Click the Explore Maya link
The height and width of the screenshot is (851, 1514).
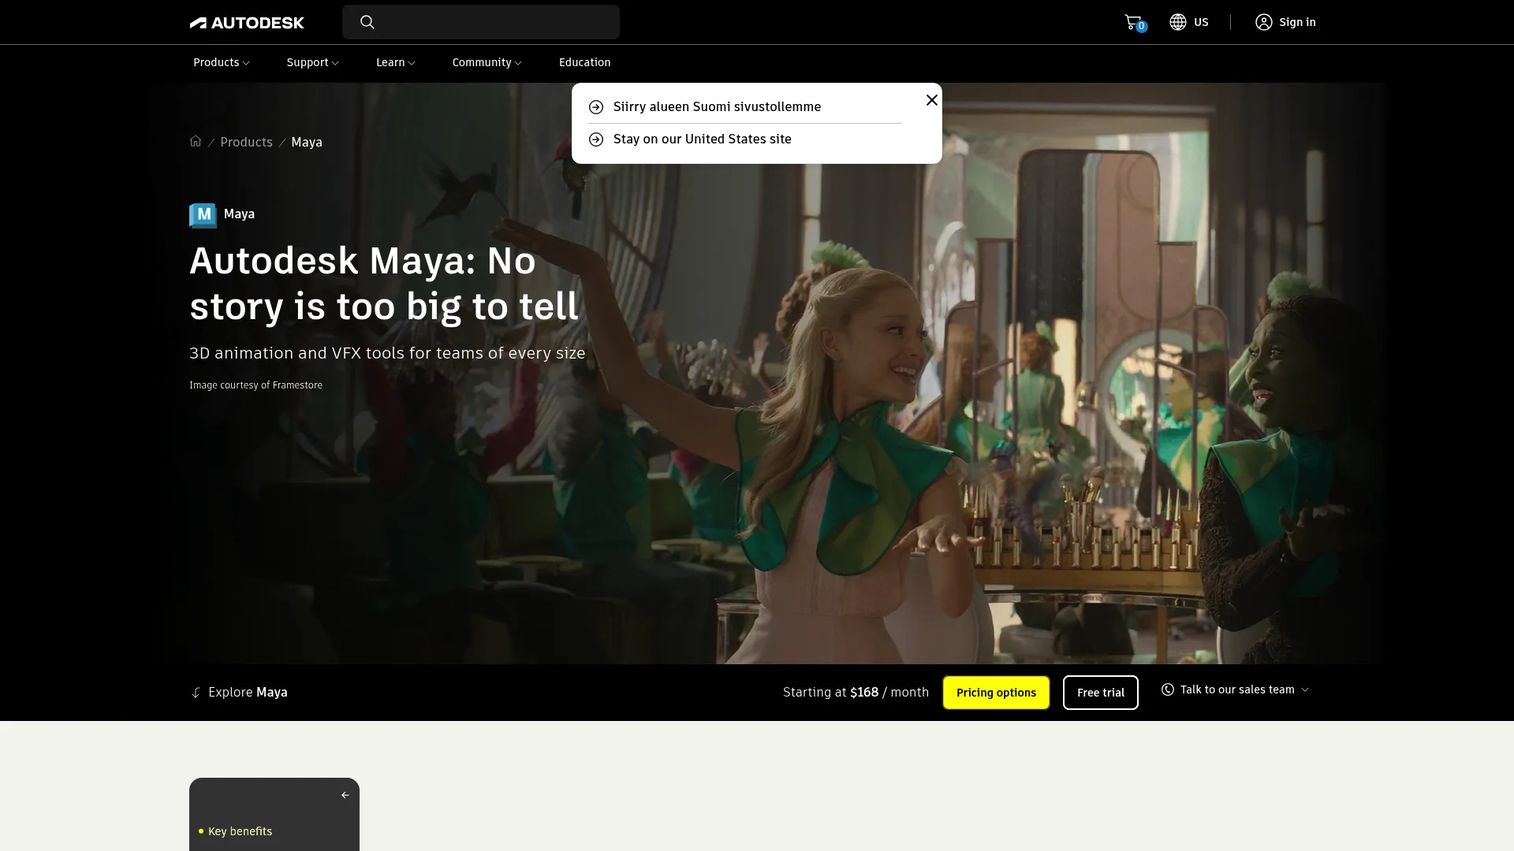[248, 692]
